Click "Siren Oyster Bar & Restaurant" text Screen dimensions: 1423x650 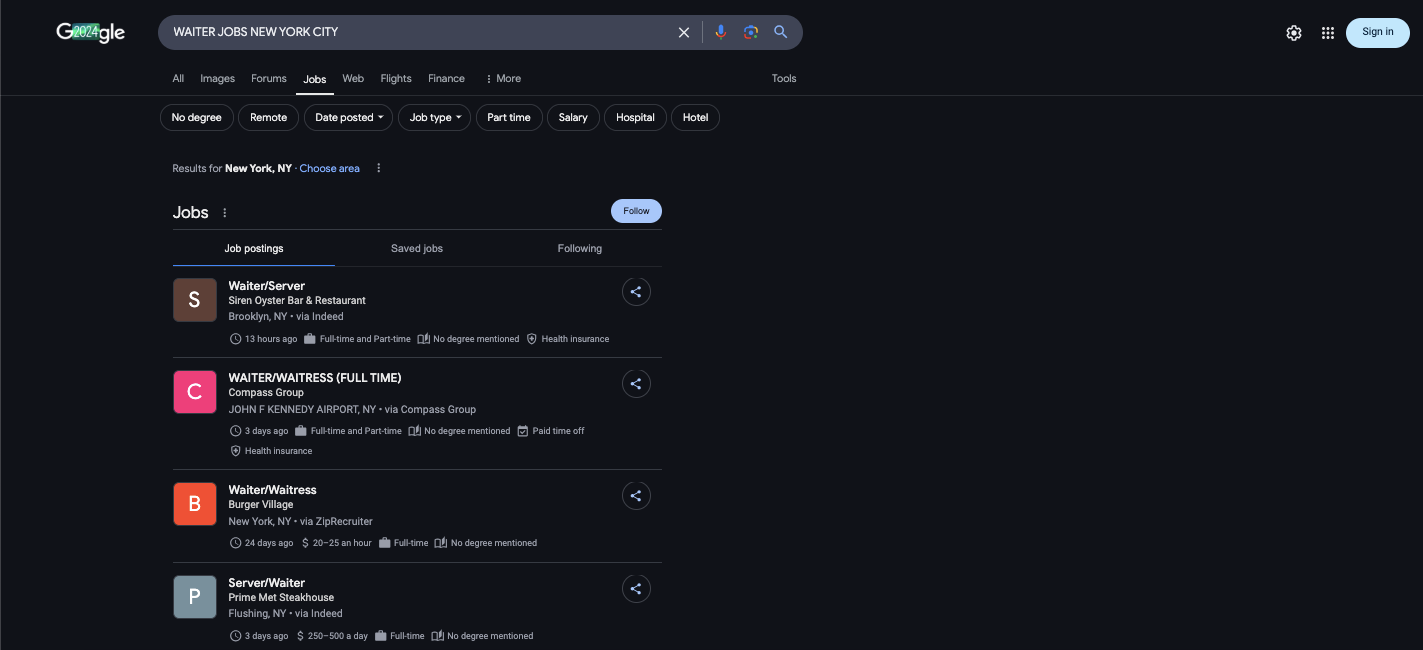click(297, 301)
